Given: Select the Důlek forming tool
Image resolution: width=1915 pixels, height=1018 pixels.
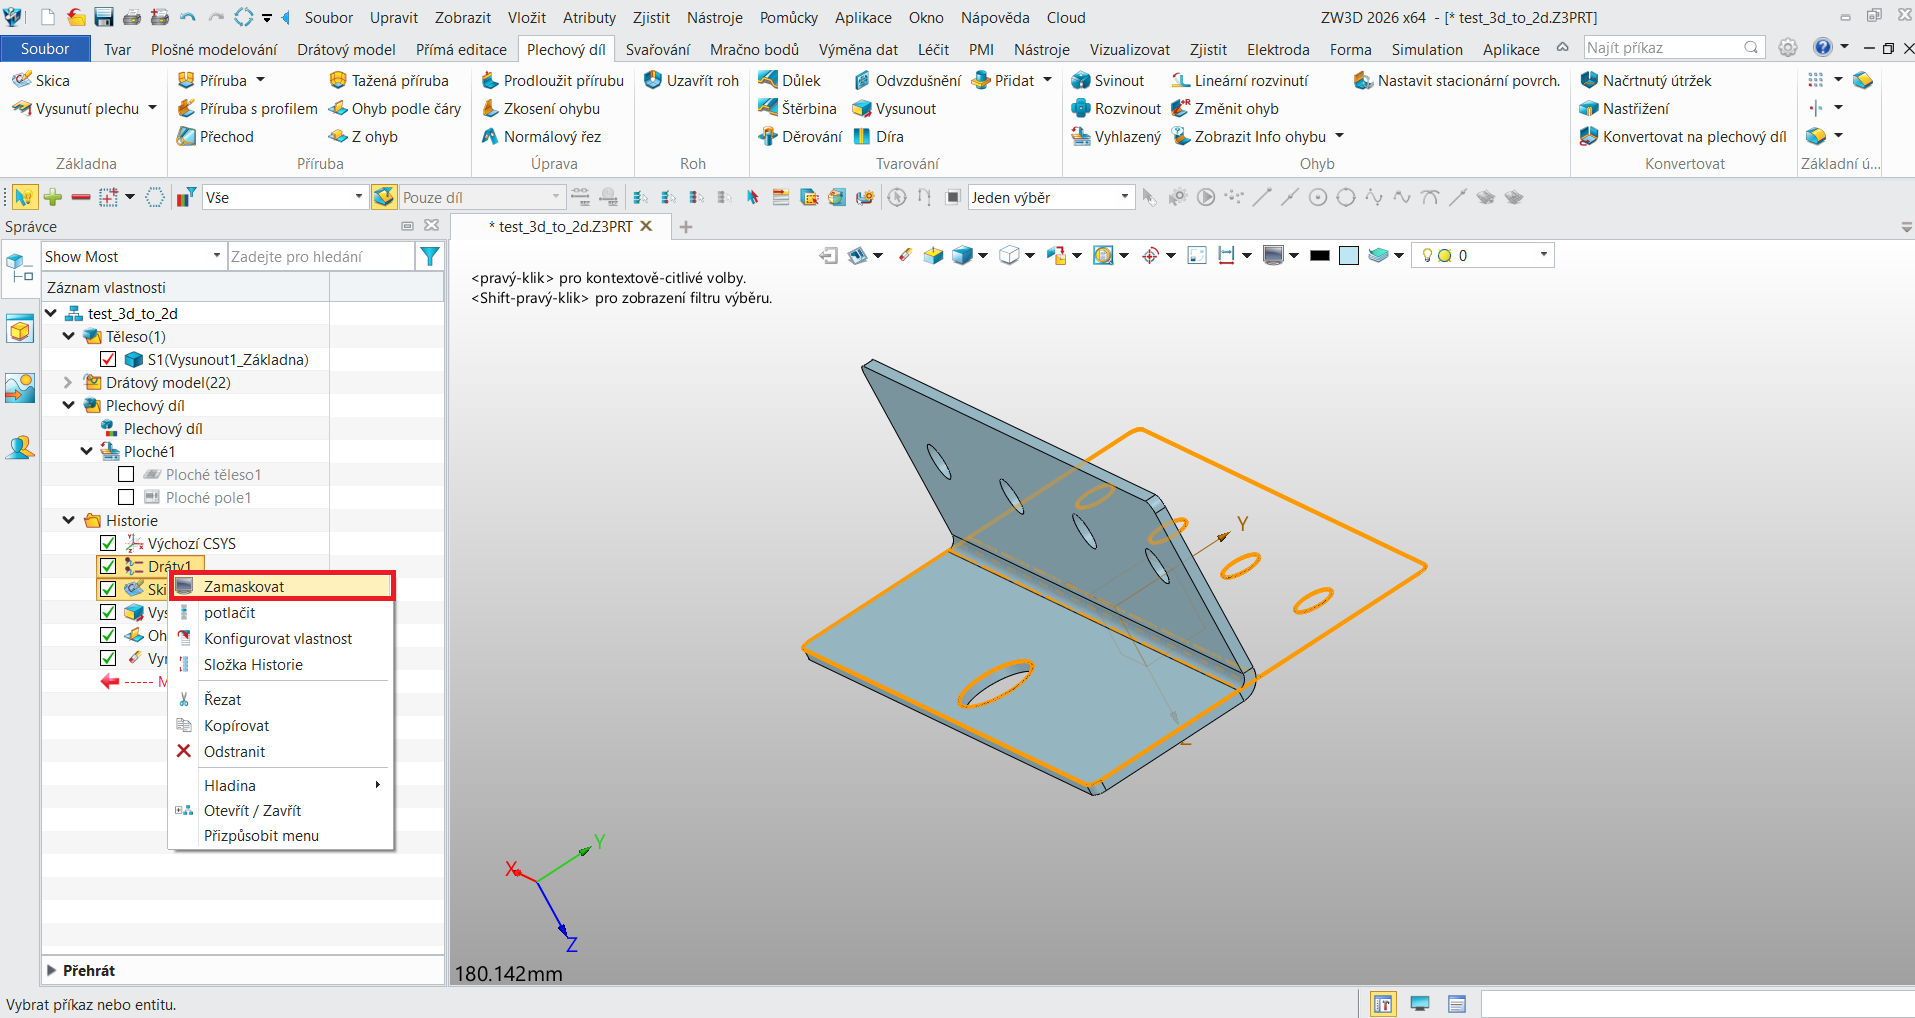Looking at the screenshot, I should (x=790, y=80).
